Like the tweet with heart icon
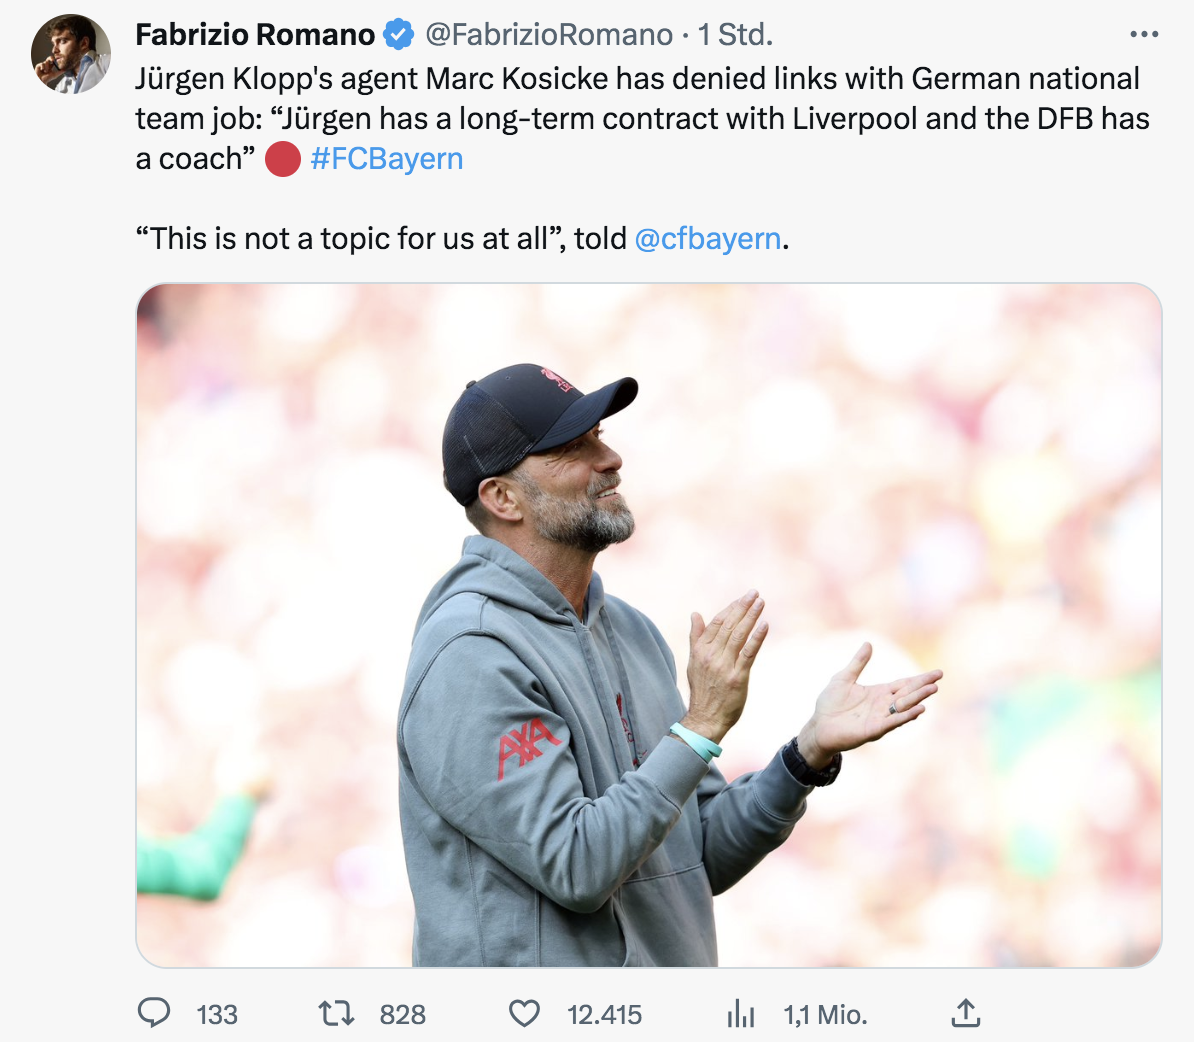The width and height of the screenshot is (1194, 1042). 524,1014
